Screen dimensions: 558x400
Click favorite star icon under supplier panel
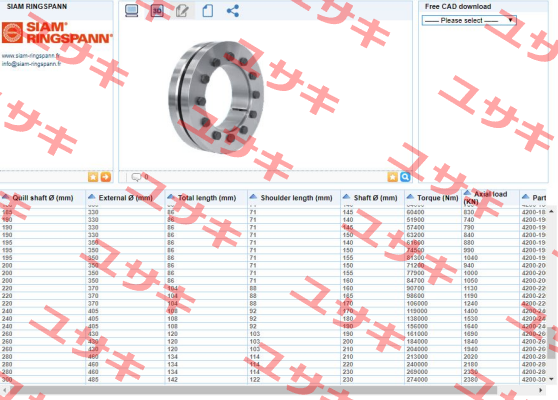[x=93, y=177]
